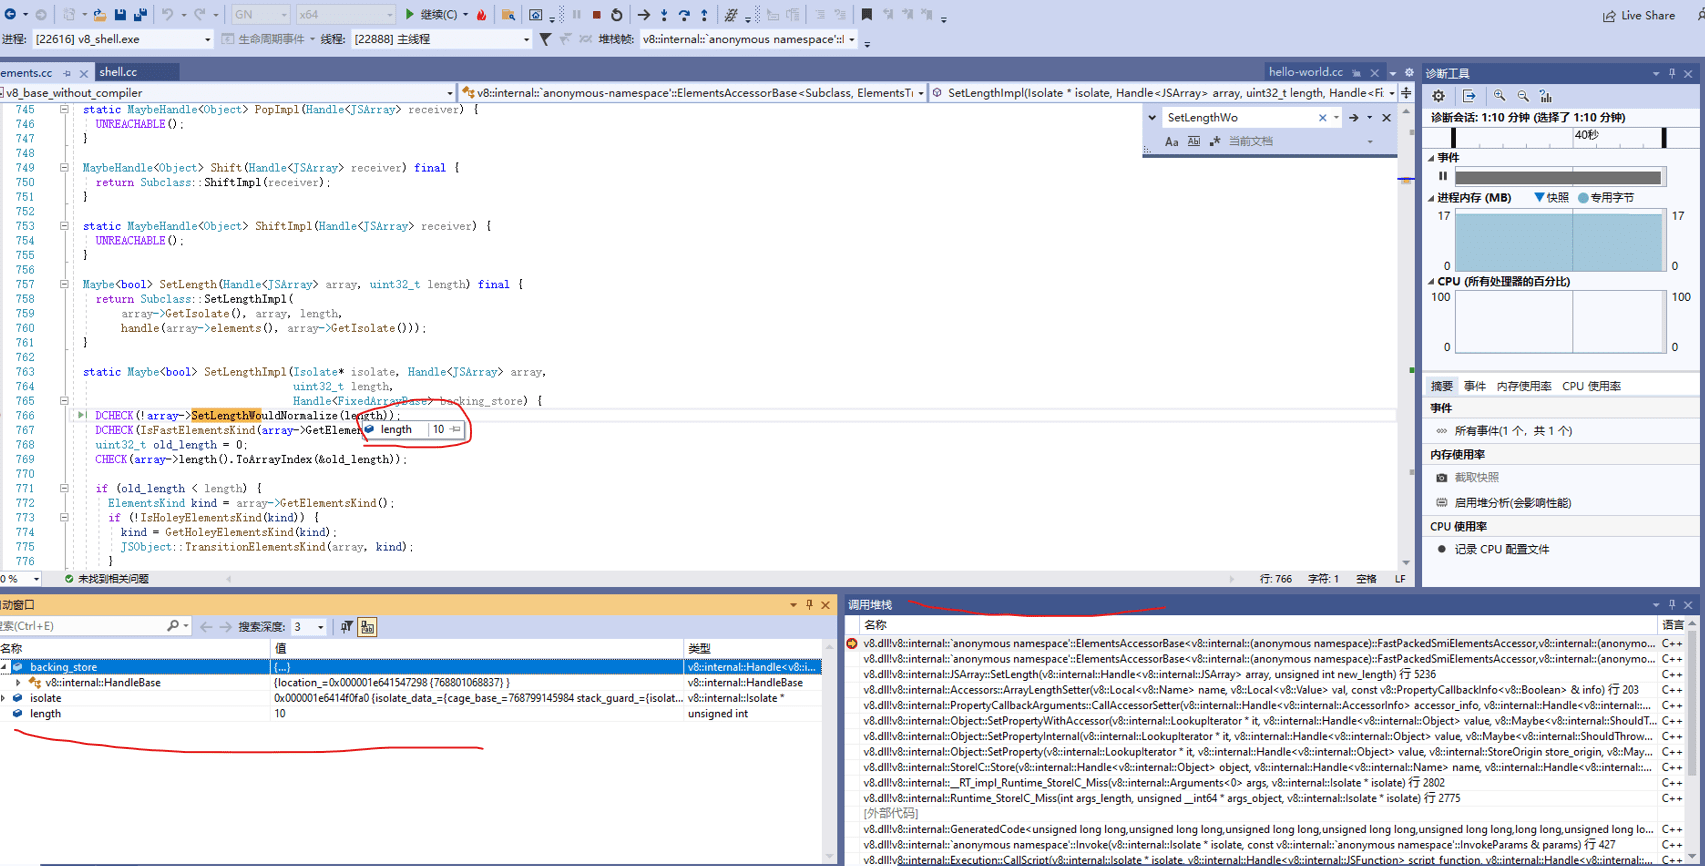Click the hot reload flame icon
This screenshot has width=1705, height=866.
[482, 15]
